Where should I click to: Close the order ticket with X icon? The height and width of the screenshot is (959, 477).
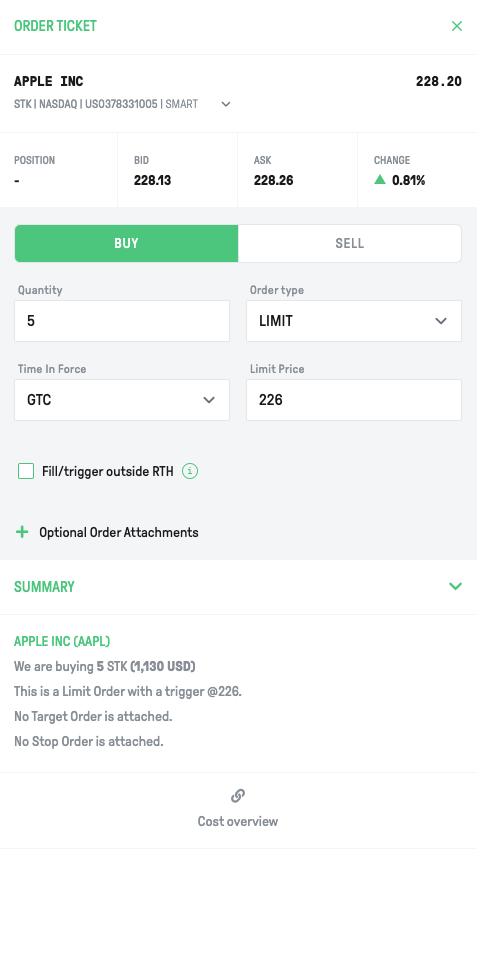[456, 26]
